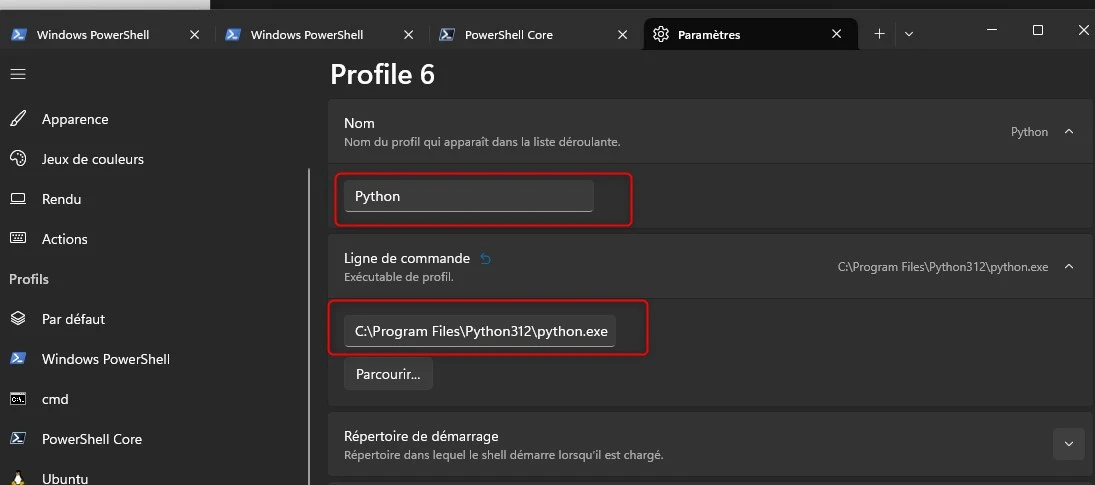Click the Exécutable de profil description
The image size is (1095, 485).
tap(399, 277)
